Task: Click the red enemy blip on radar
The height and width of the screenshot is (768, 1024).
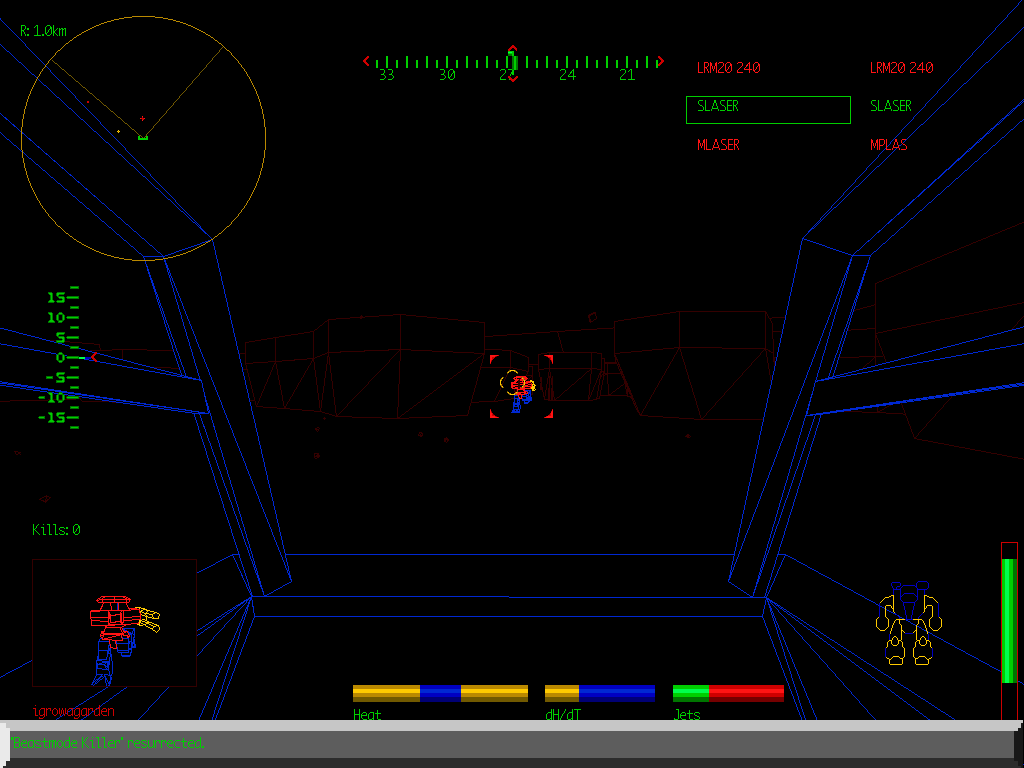Action: pyautogui.click(x=142, y=118)
